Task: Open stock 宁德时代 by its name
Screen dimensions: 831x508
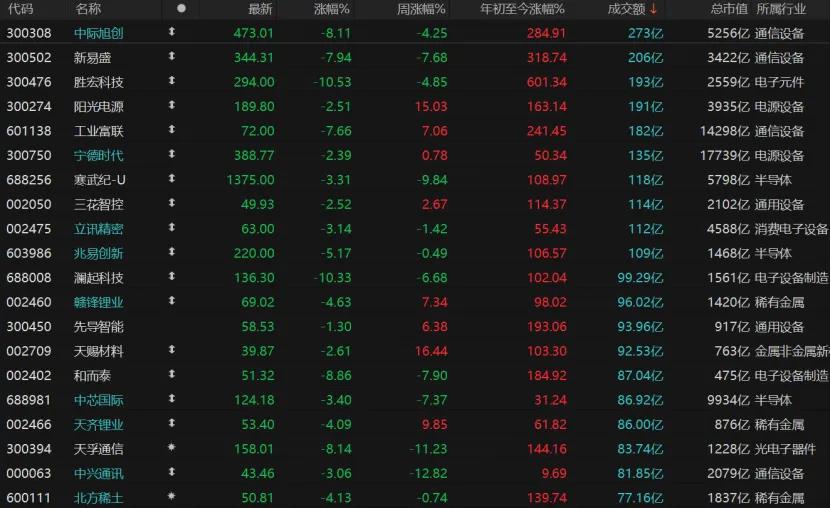Action: click(x=99, y=156)
